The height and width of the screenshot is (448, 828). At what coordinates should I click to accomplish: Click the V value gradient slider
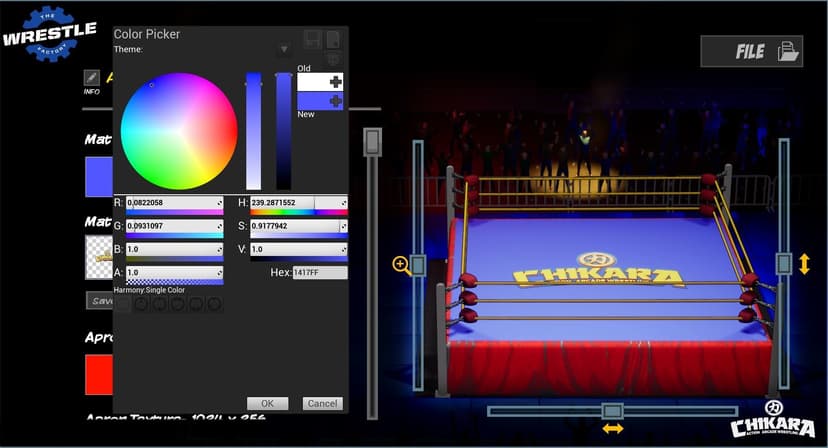(299, 259)
